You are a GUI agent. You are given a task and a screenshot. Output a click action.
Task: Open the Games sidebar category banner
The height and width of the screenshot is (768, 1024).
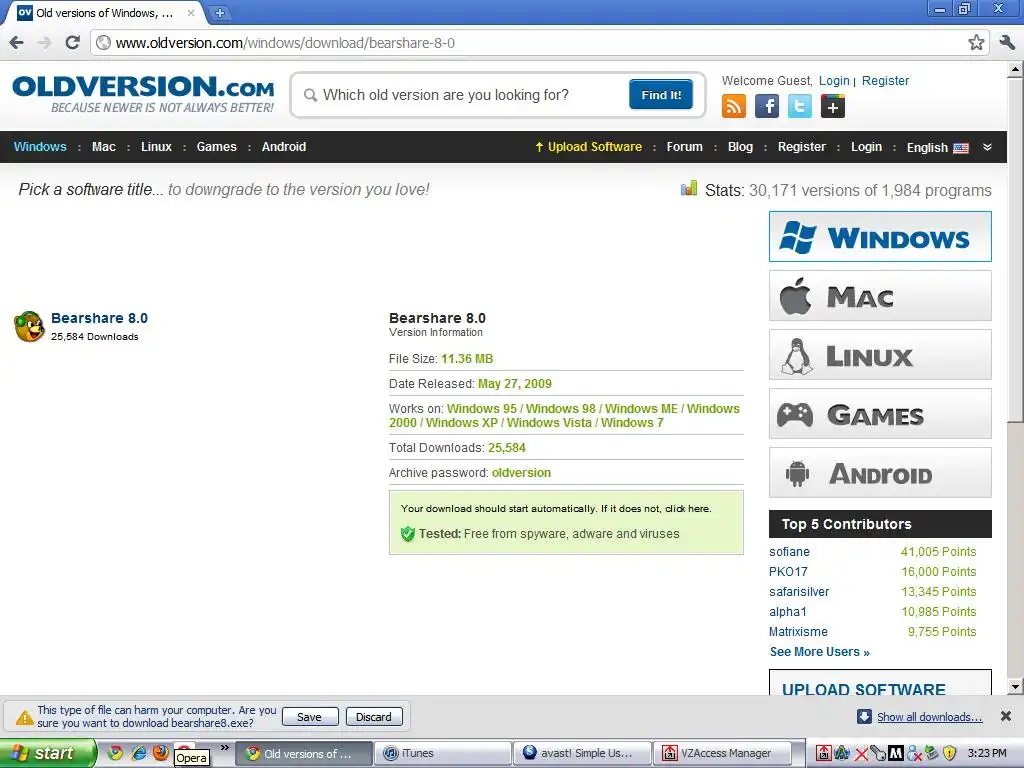(880, 414)
